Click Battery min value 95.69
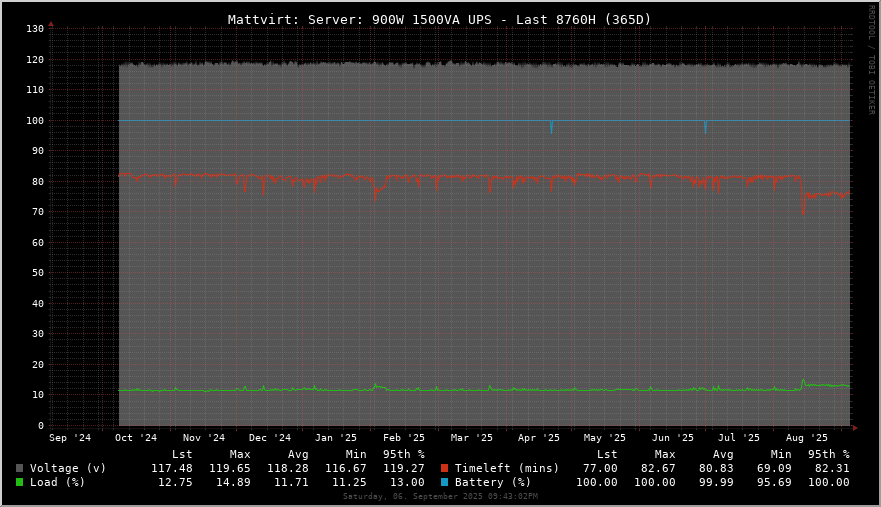The height and width of the screenshot is (507, 881). 774,482
